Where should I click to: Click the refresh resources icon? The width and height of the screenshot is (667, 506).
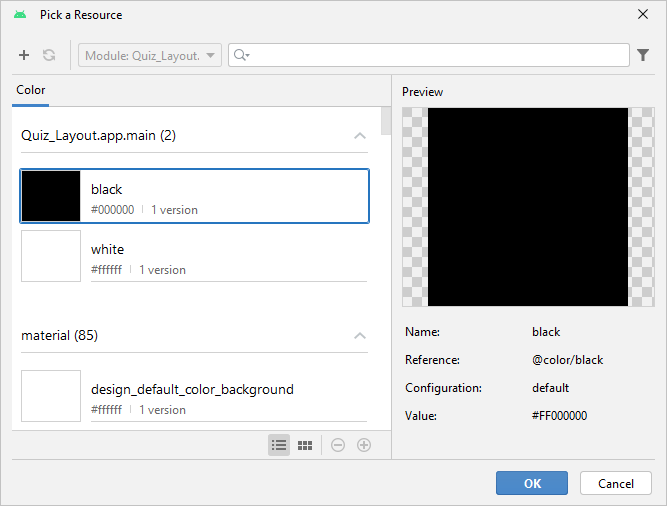[49, 56]
